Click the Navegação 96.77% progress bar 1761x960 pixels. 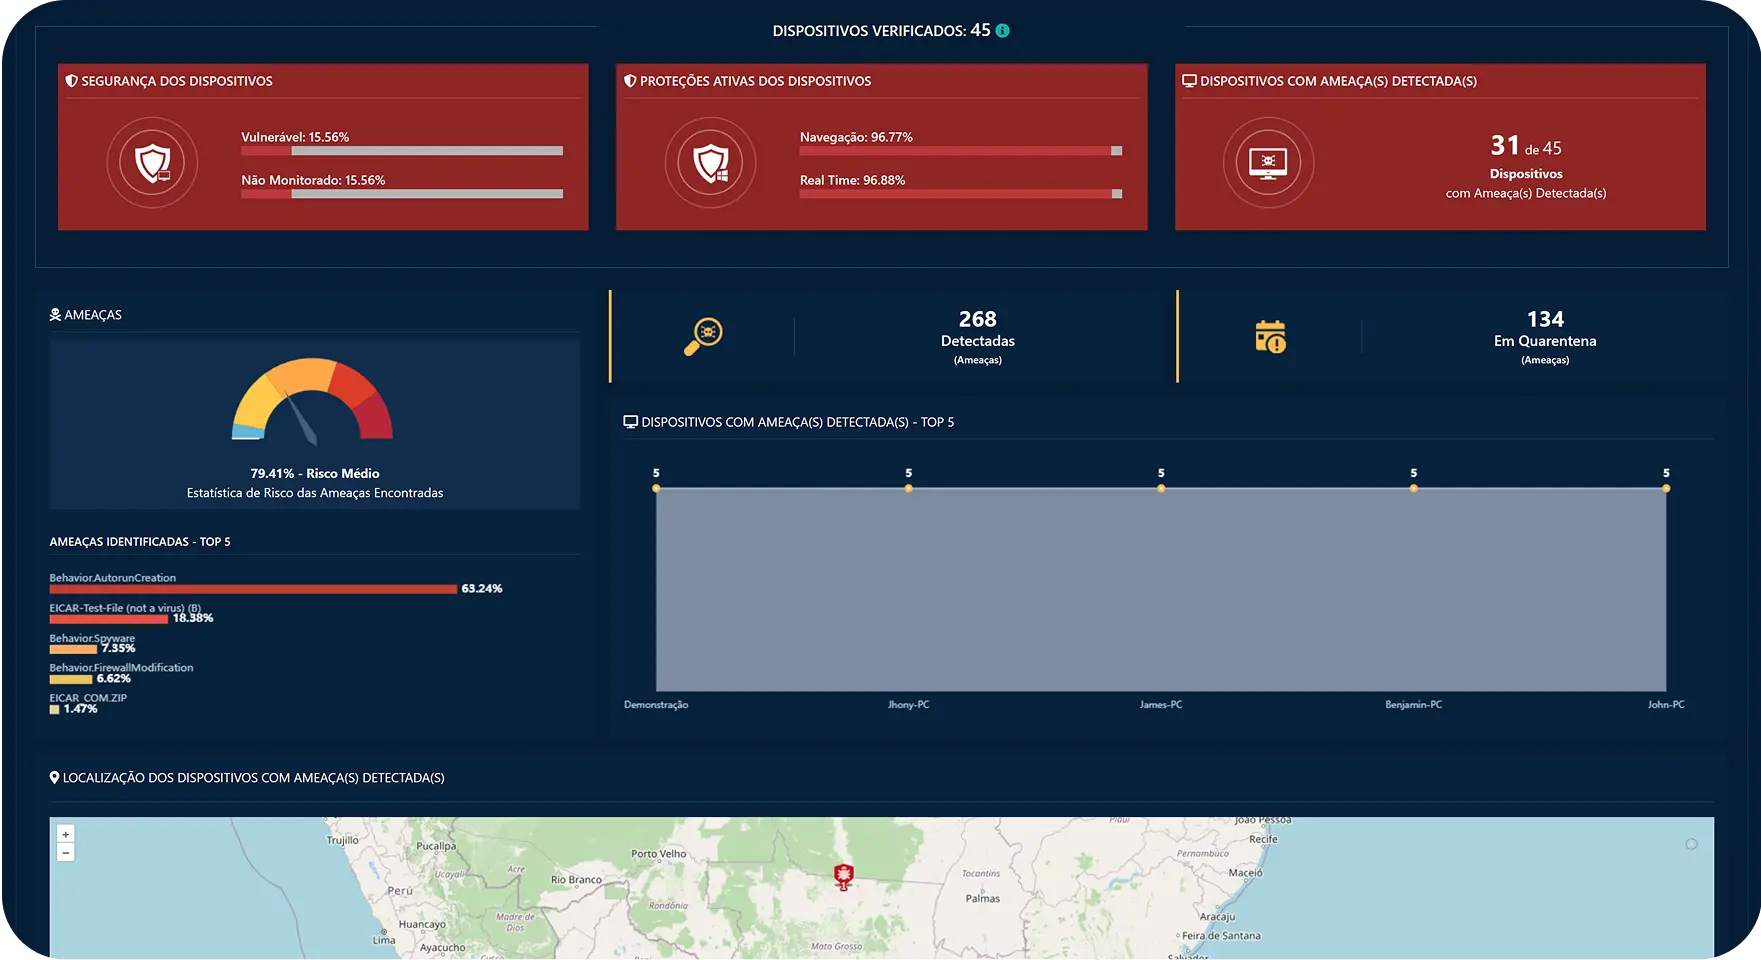click(961, 151)
